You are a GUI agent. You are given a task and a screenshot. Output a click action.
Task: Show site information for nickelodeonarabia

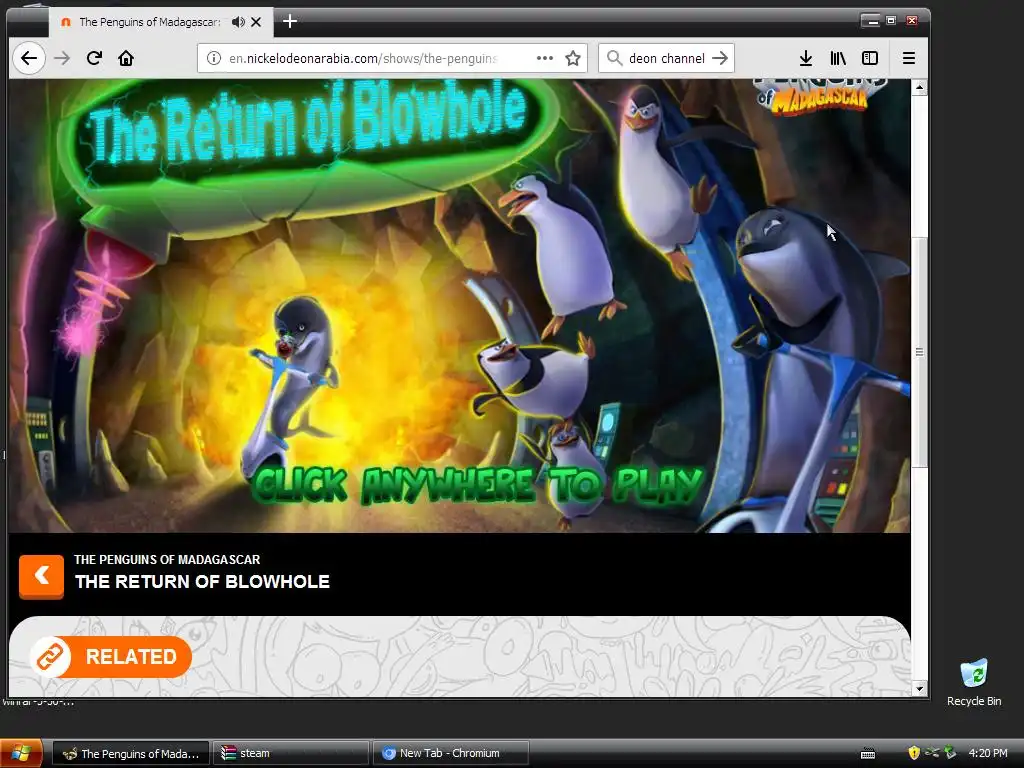pos(214,58)
